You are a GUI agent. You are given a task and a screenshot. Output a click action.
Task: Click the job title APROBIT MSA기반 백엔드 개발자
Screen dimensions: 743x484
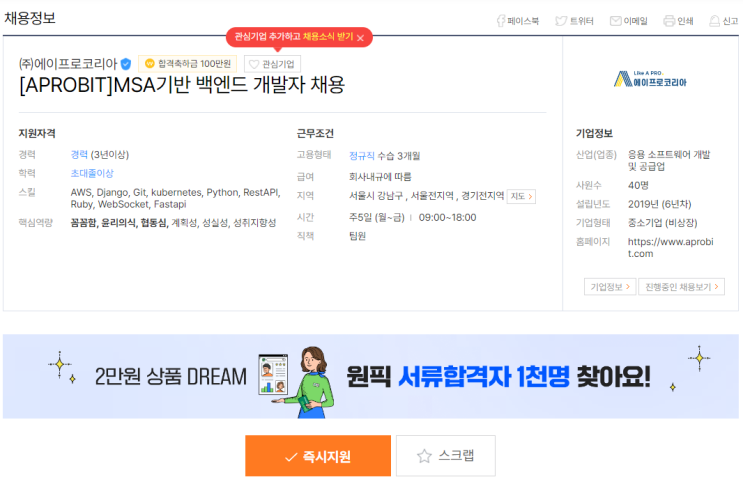pyautogui.click(x=182, y=85)
